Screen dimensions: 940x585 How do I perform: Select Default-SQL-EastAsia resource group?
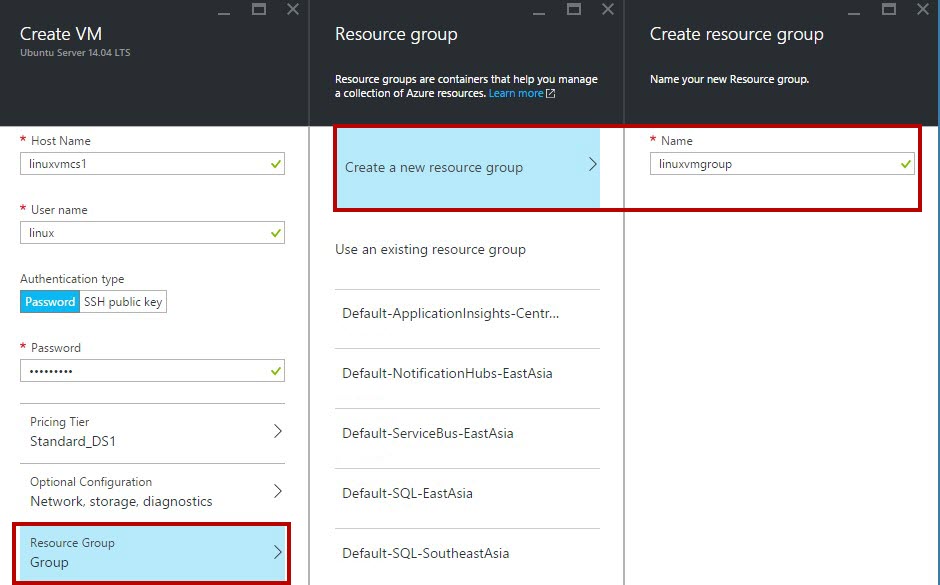click(x=468, y=493)
